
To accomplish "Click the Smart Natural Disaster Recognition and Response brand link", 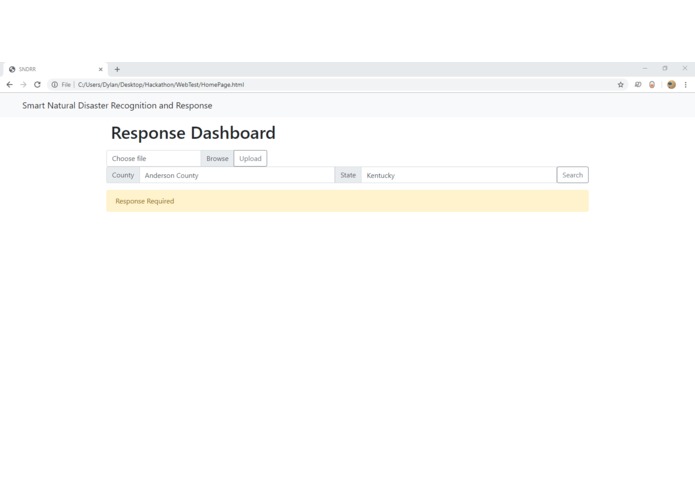I will click(117, 105).
